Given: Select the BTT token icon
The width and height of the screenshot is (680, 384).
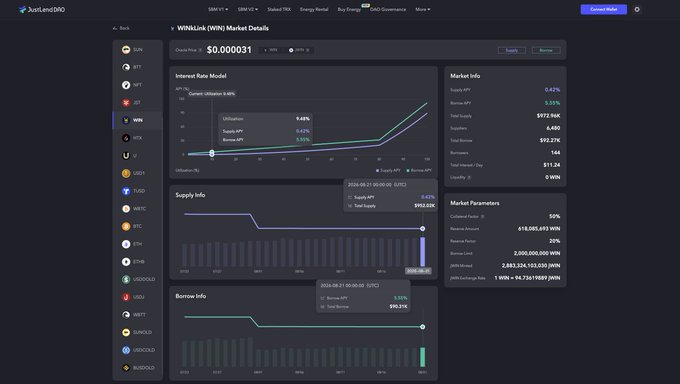Looking at the screenshot, I should [126, 67].
